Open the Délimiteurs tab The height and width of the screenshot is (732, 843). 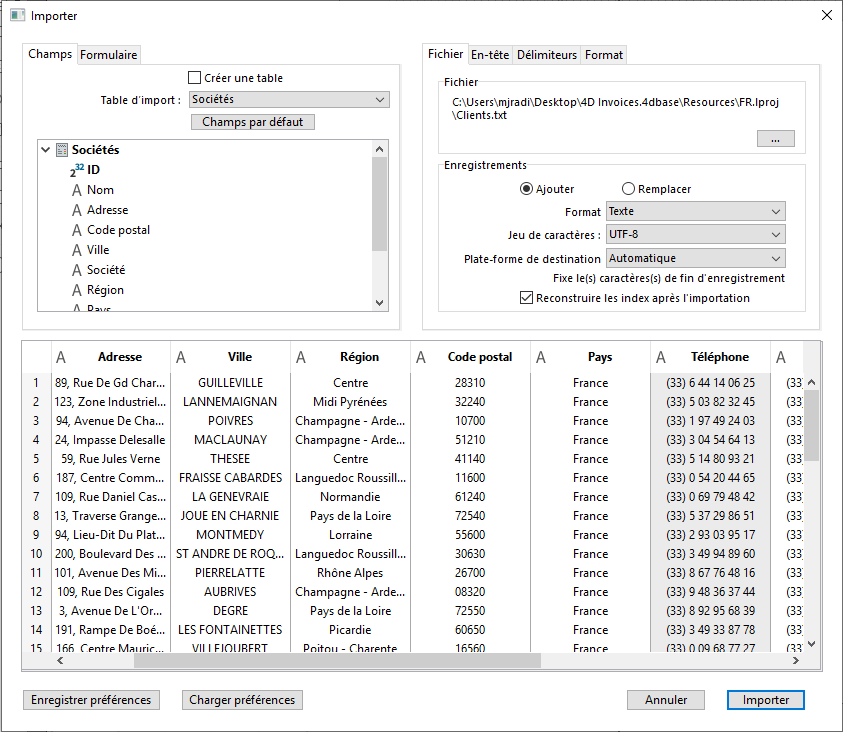(547, 55)
